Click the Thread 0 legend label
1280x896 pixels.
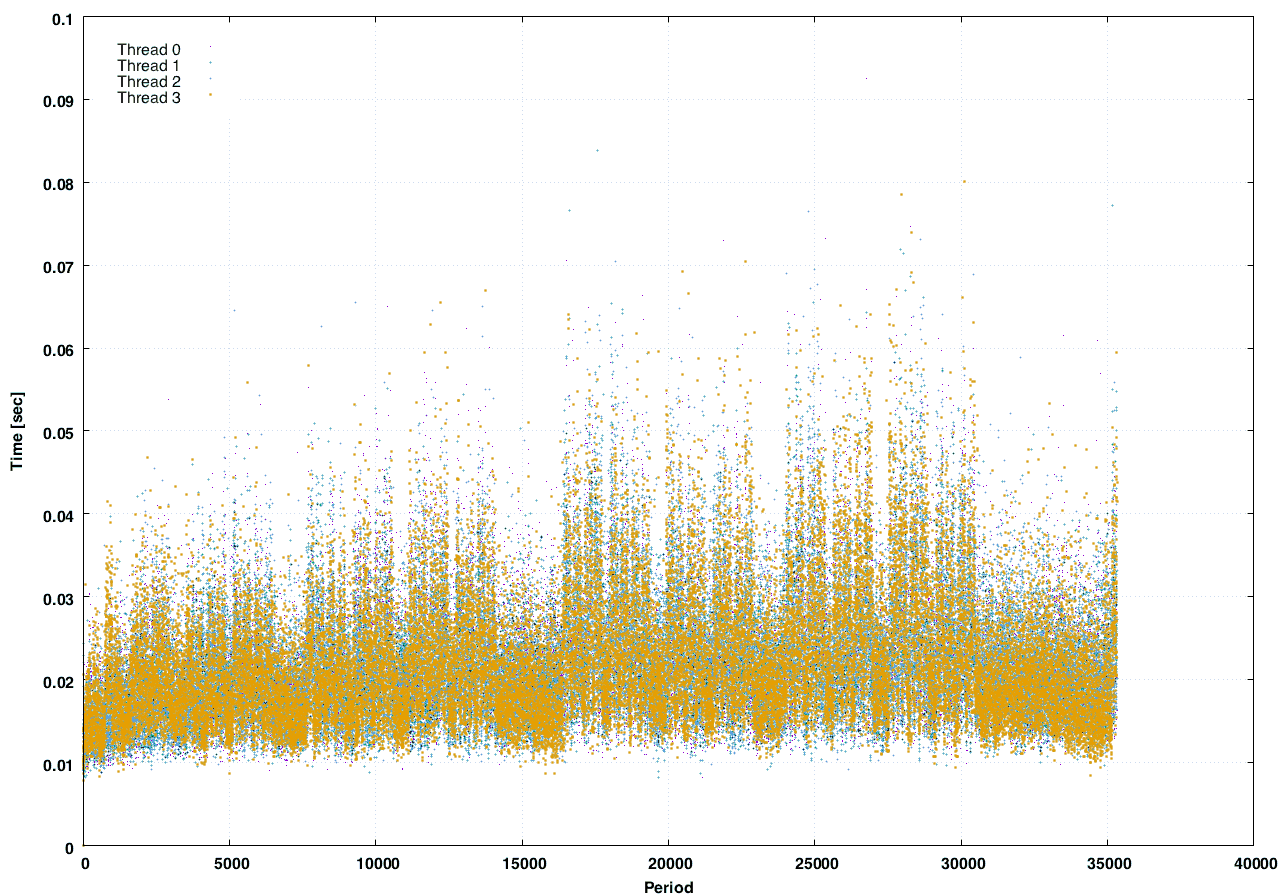[148, 49]
